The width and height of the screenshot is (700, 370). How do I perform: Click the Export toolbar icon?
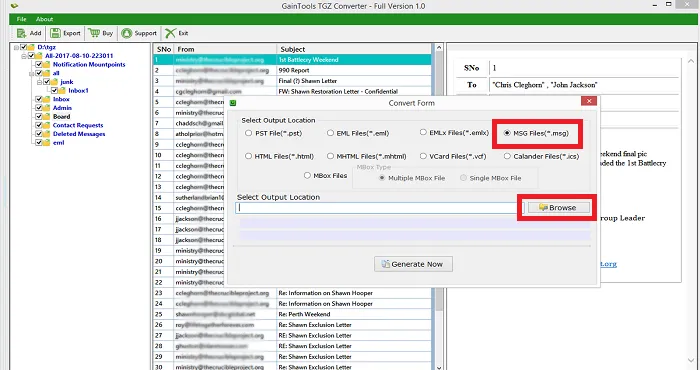(55, 33)
